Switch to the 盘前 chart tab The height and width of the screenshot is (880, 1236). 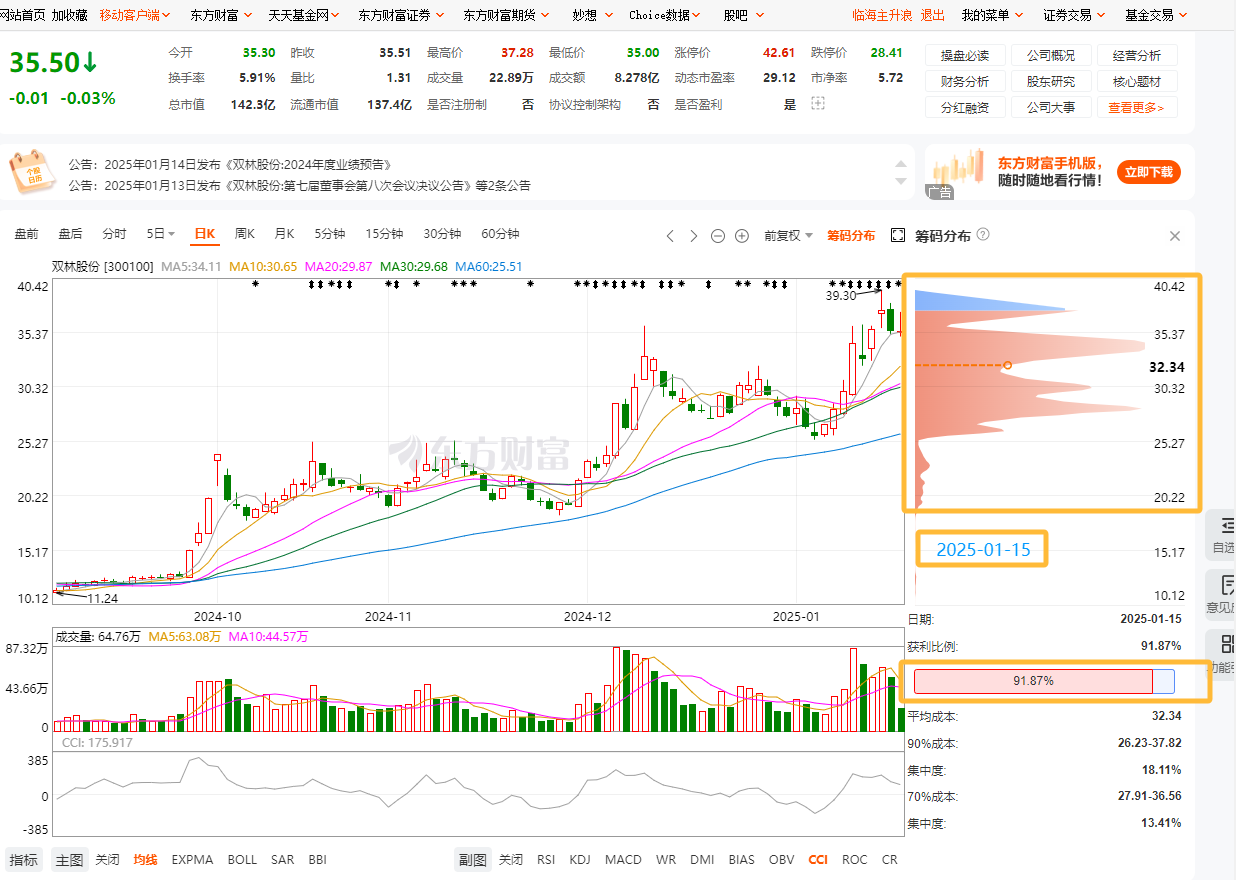pyautogui.click(x=26, y=233)
